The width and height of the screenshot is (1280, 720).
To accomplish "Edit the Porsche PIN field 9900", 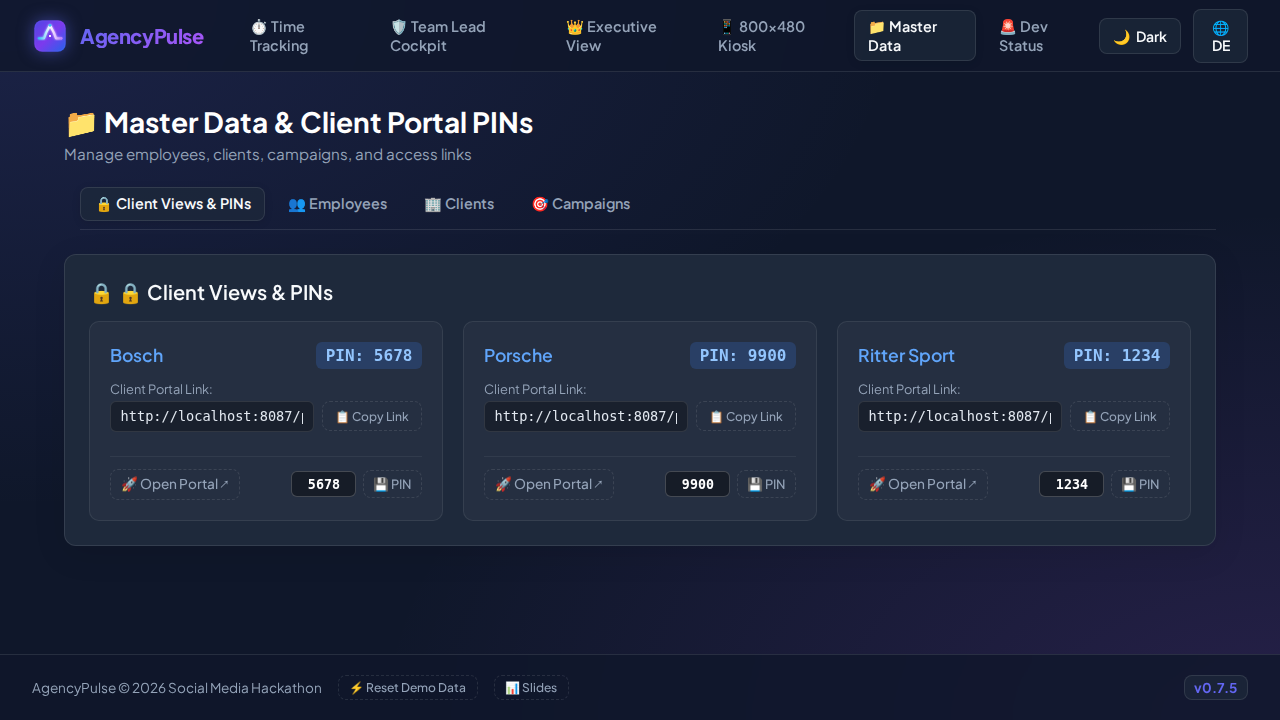I will [697, 484].
